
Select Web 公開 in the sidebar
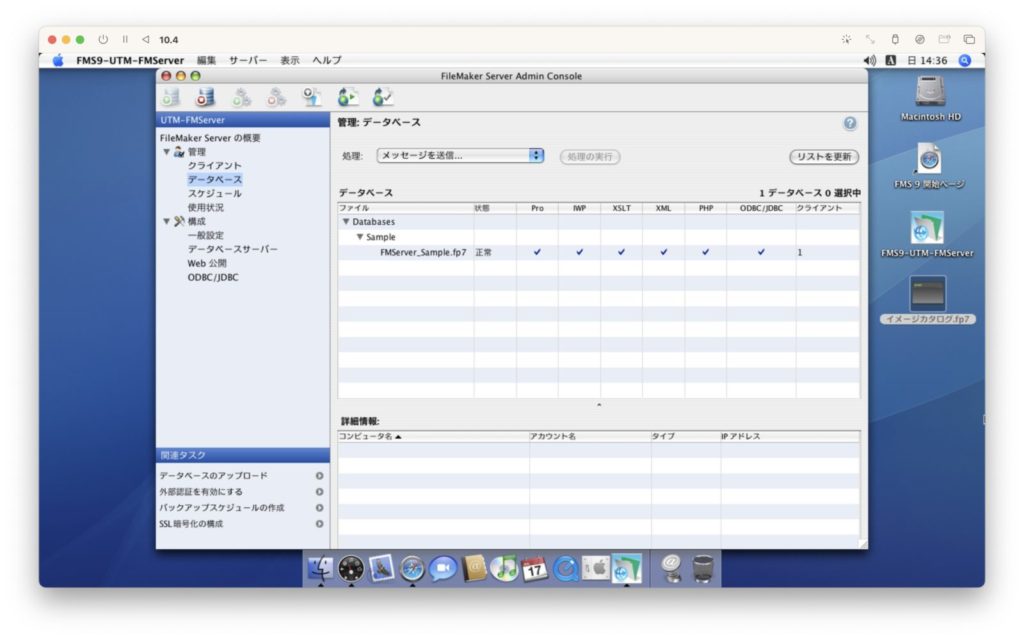(x=207, y=263)
